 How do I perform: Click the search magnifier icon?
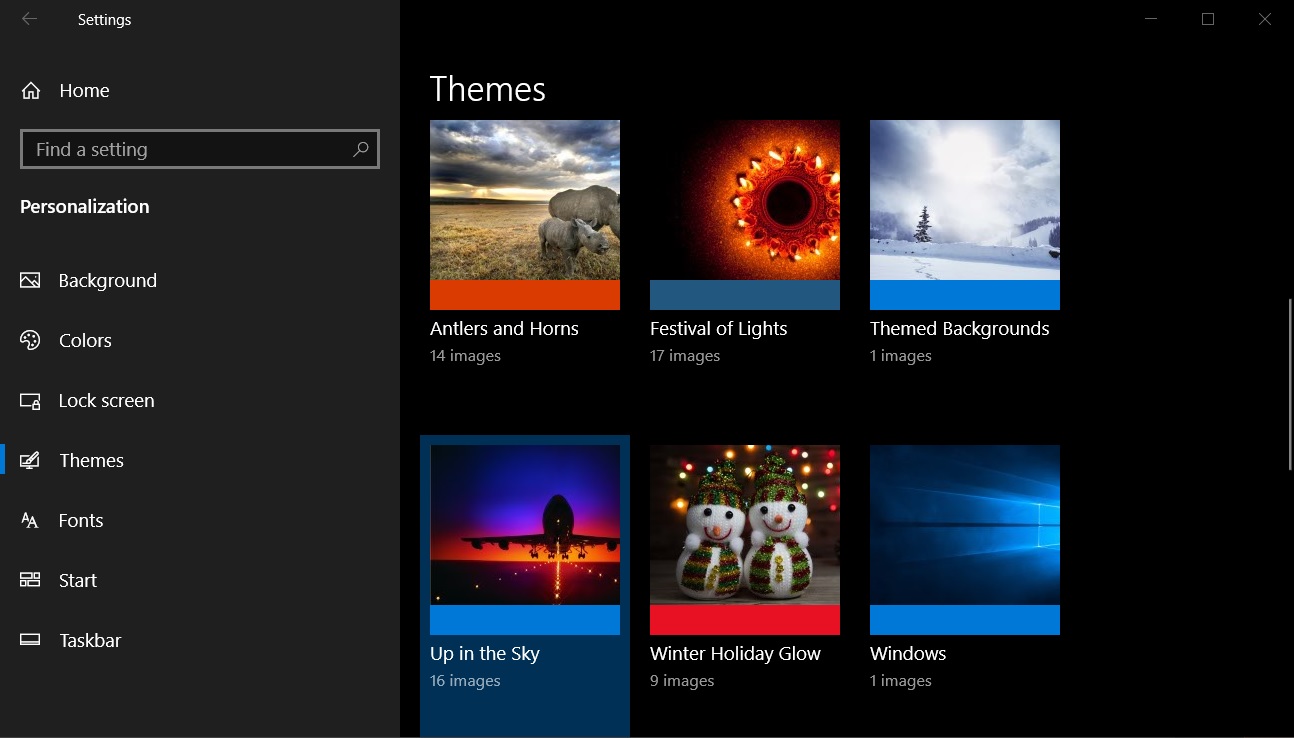pyautogui.click(x=361, y=149)
